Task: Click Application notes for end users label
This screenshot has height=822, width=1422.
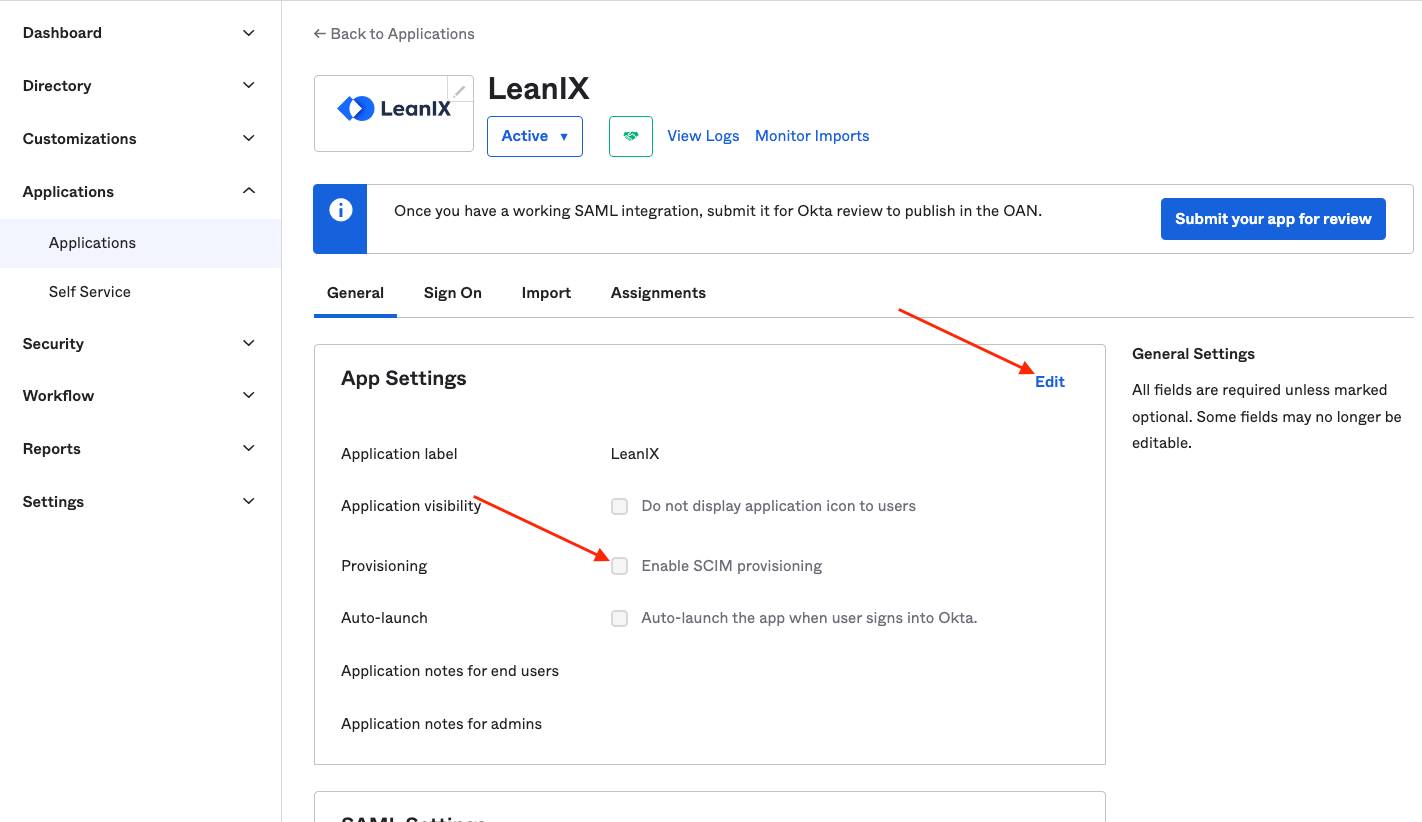Action: pos(450,671)
